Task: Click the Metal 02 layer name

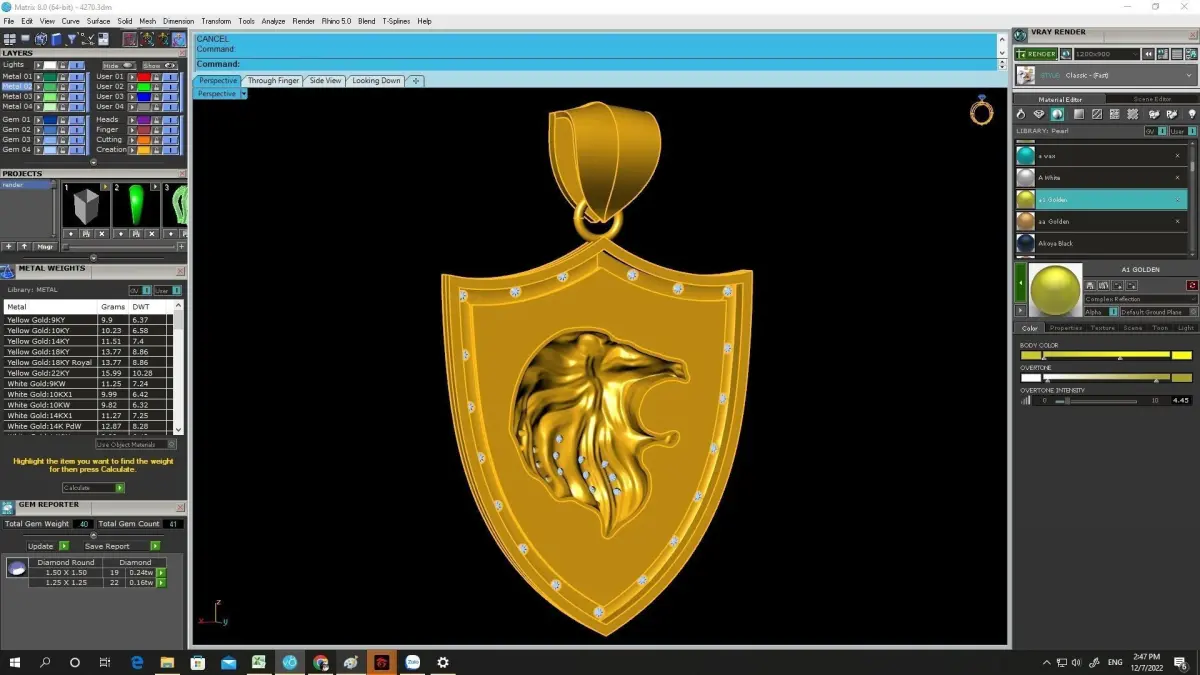Action: coord(17,86)
